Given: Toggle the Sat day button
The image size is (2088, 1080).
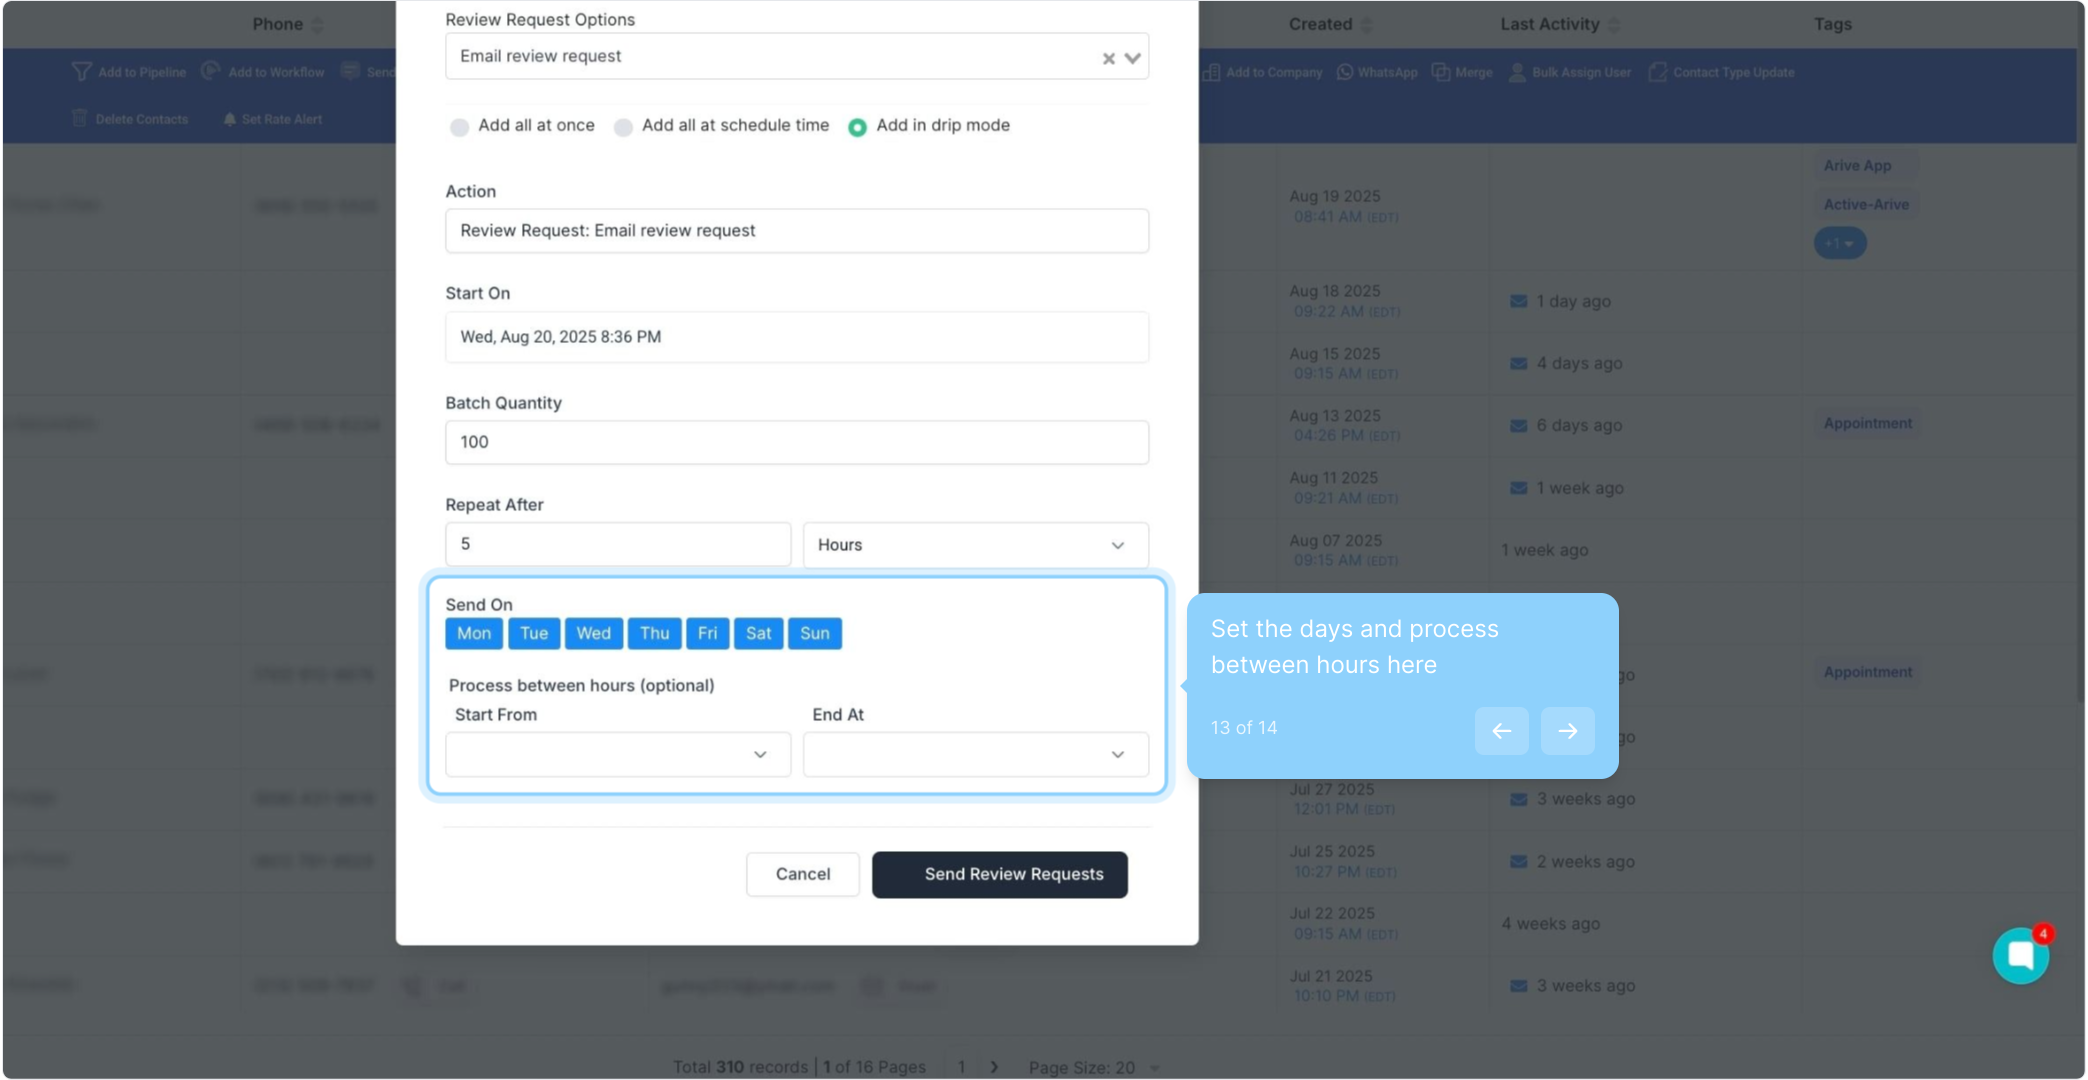Looking at the screenshot, I should 758,633.
